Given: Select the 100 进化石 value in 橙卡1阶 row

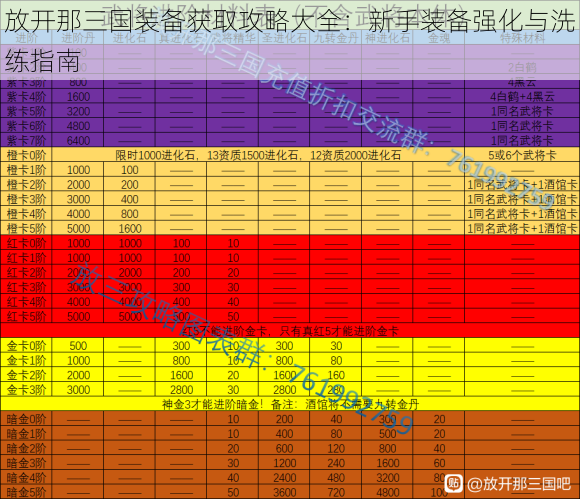Looking at the screenshot, I should [130, 170].
